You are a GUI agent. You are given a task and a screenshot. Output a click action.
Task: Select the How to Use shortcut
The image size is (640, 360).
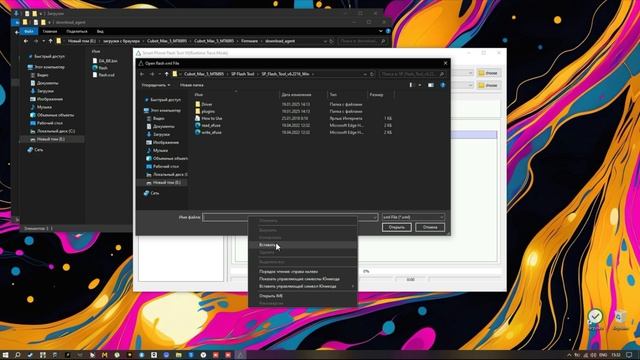coord(209,118)
